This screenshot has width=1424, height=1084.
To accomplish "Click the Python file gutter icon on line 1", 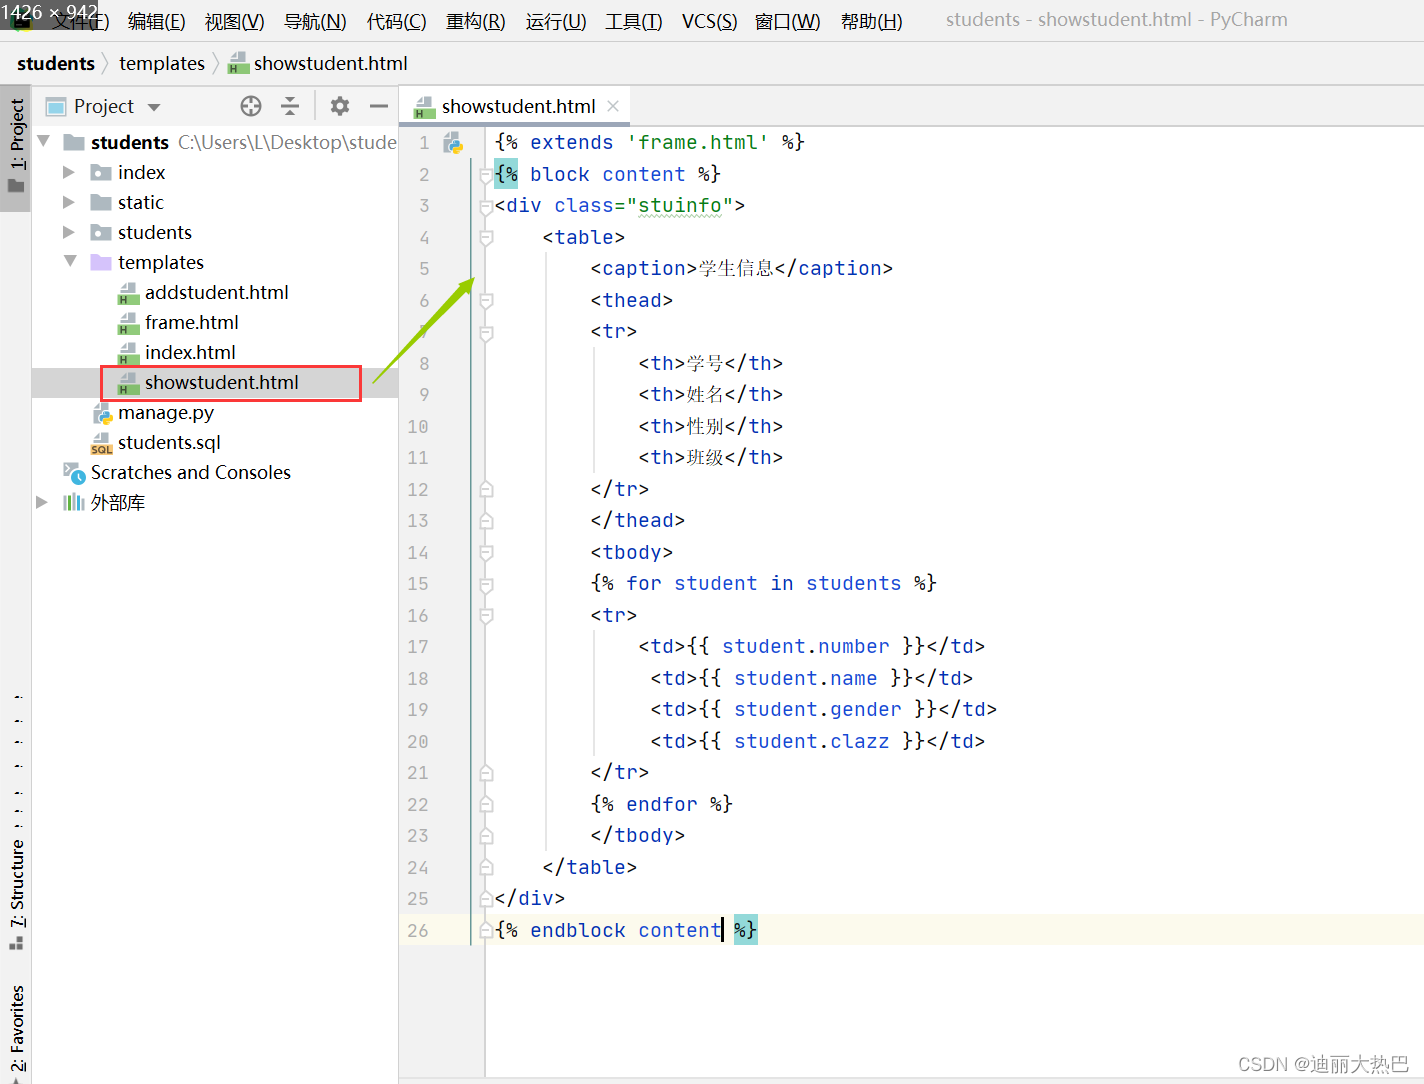I will point(453,143).
